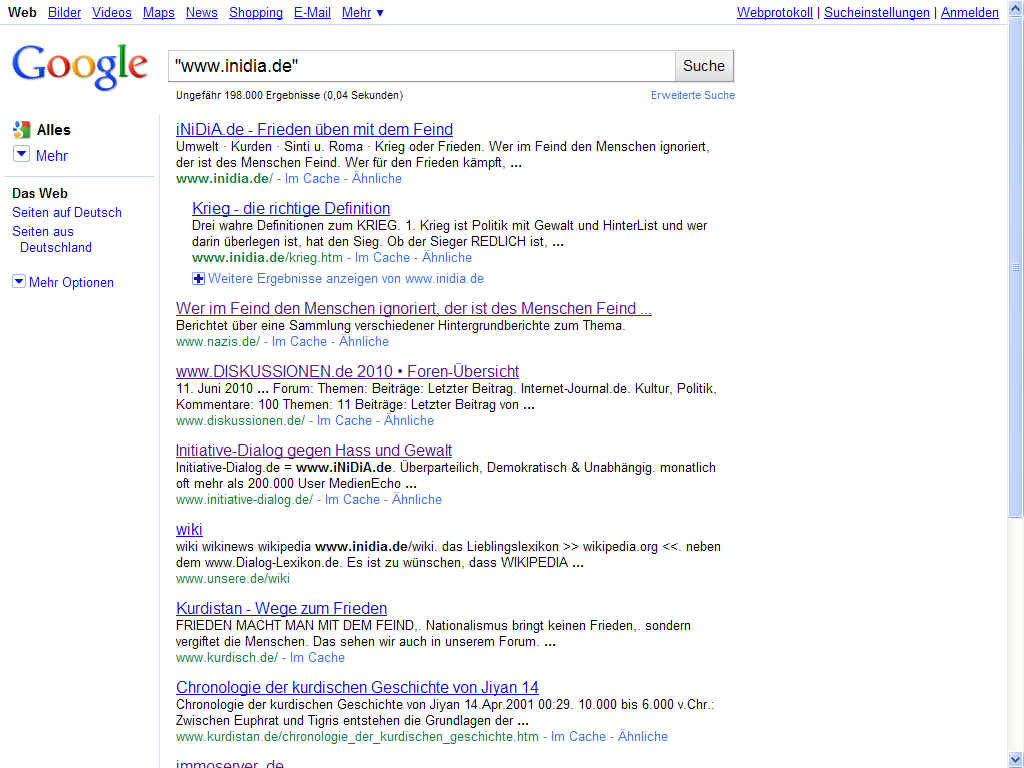The width and height of the screenshot is (1024, 768).
Task: Expand the Mehr Optionen arrow
Action: click(x=19, y=281)
